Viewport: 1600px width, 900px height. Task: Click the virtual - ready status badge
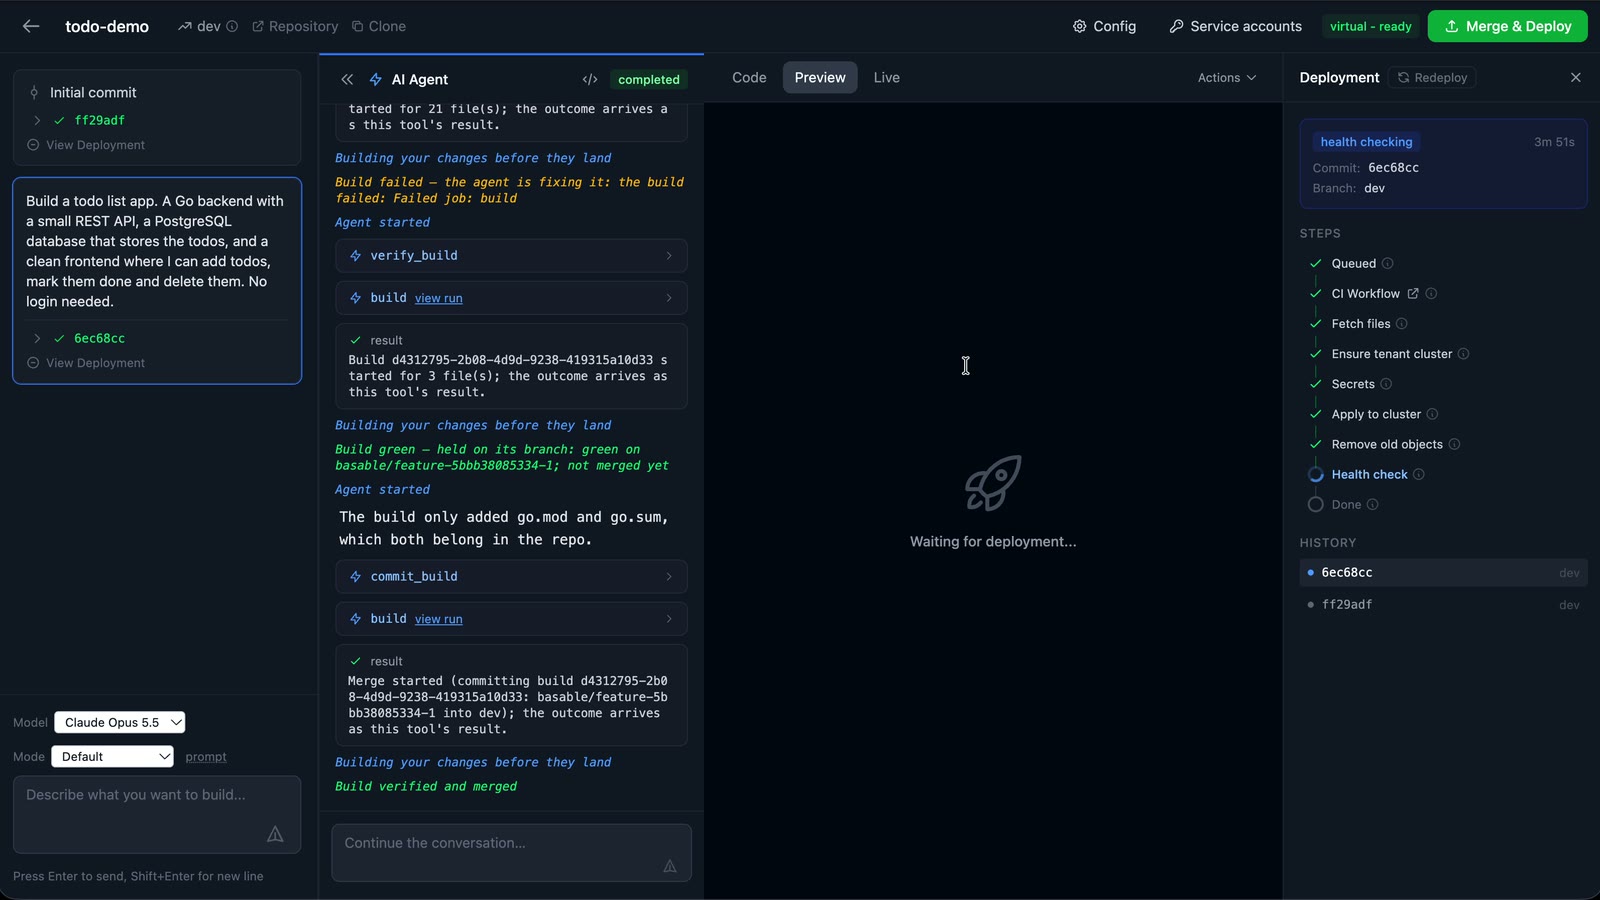[1371, 26]
